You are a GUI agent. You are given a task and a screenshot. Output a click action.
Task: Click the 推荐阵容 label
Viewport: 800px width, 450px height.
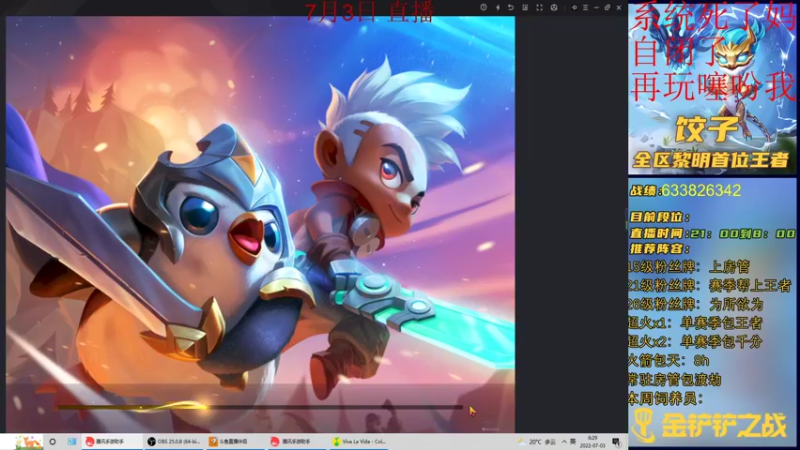660,249
